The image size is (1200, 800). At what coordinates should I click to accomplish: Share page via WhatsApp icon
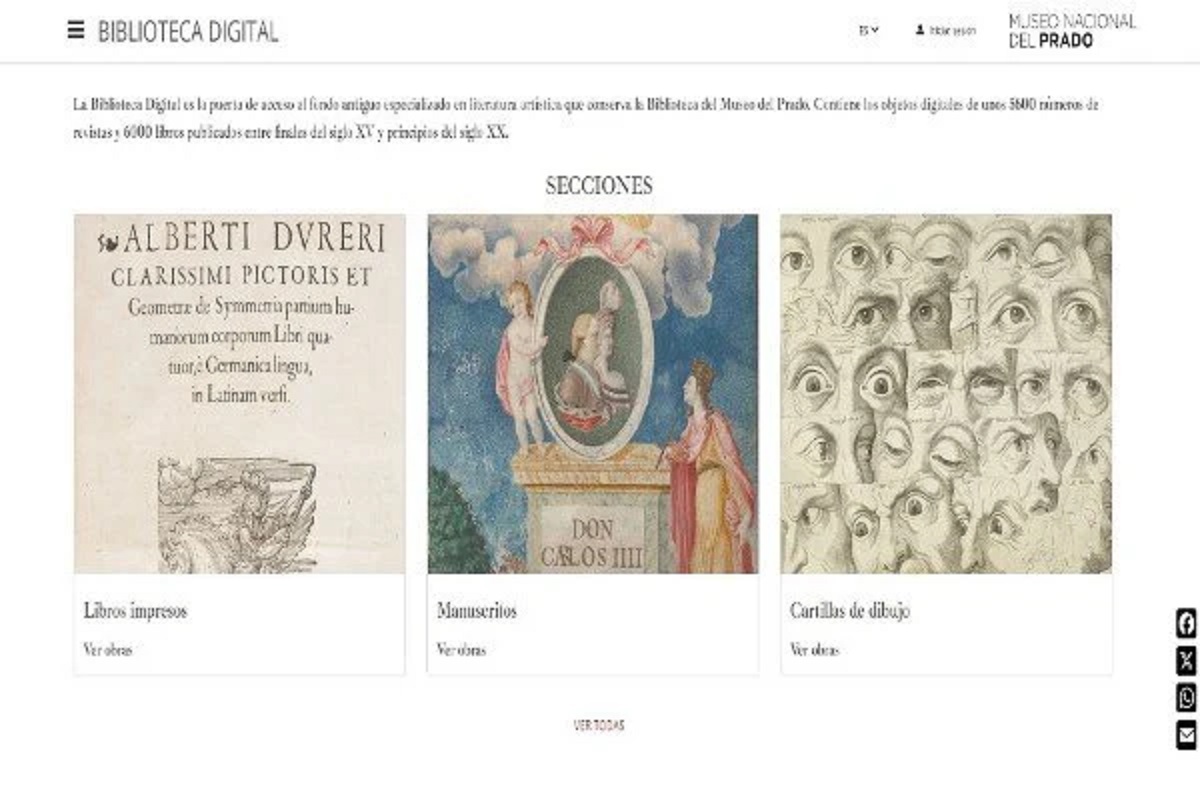(x=1186, y=698)
